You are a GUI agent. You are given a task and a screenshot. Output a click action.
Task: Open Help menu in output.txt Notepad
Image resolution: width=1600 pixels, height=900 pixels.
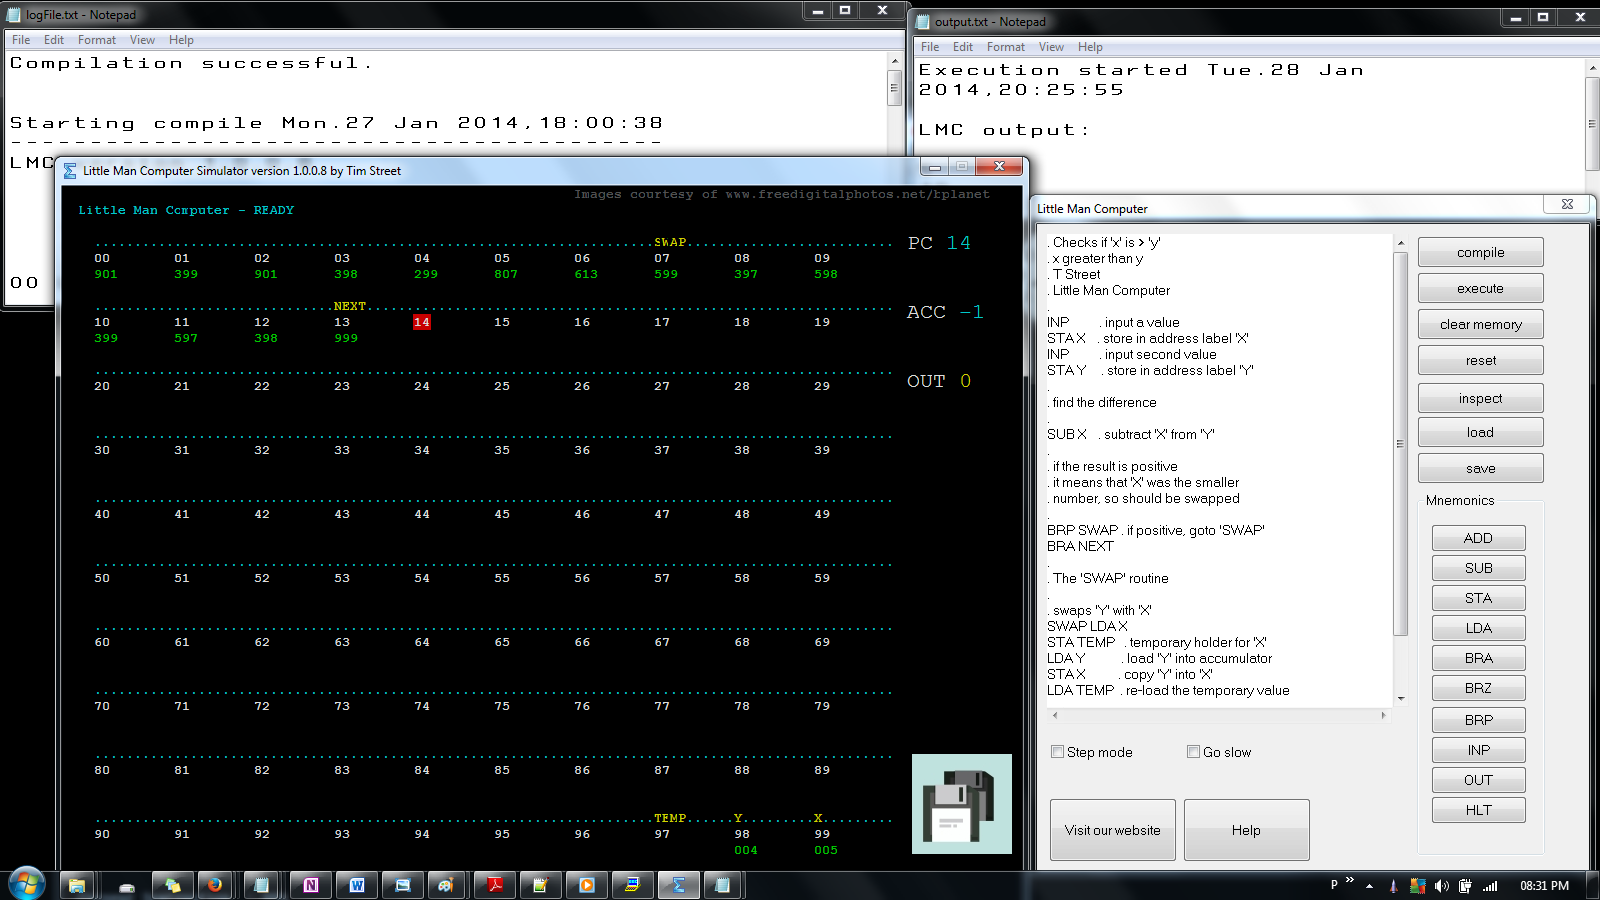coord(1090,47)
